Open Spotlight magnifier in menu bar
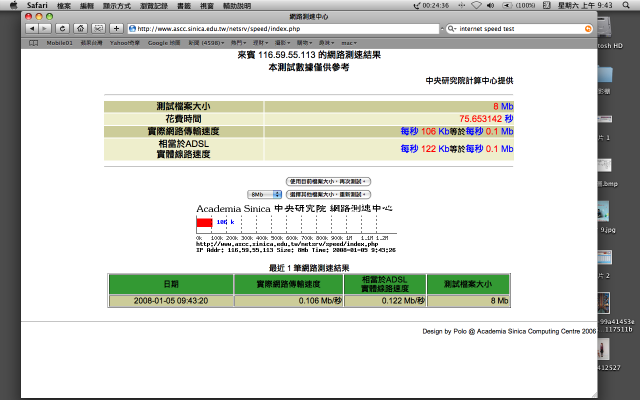Viewport: 640px width, 400px height. [626, 5]
